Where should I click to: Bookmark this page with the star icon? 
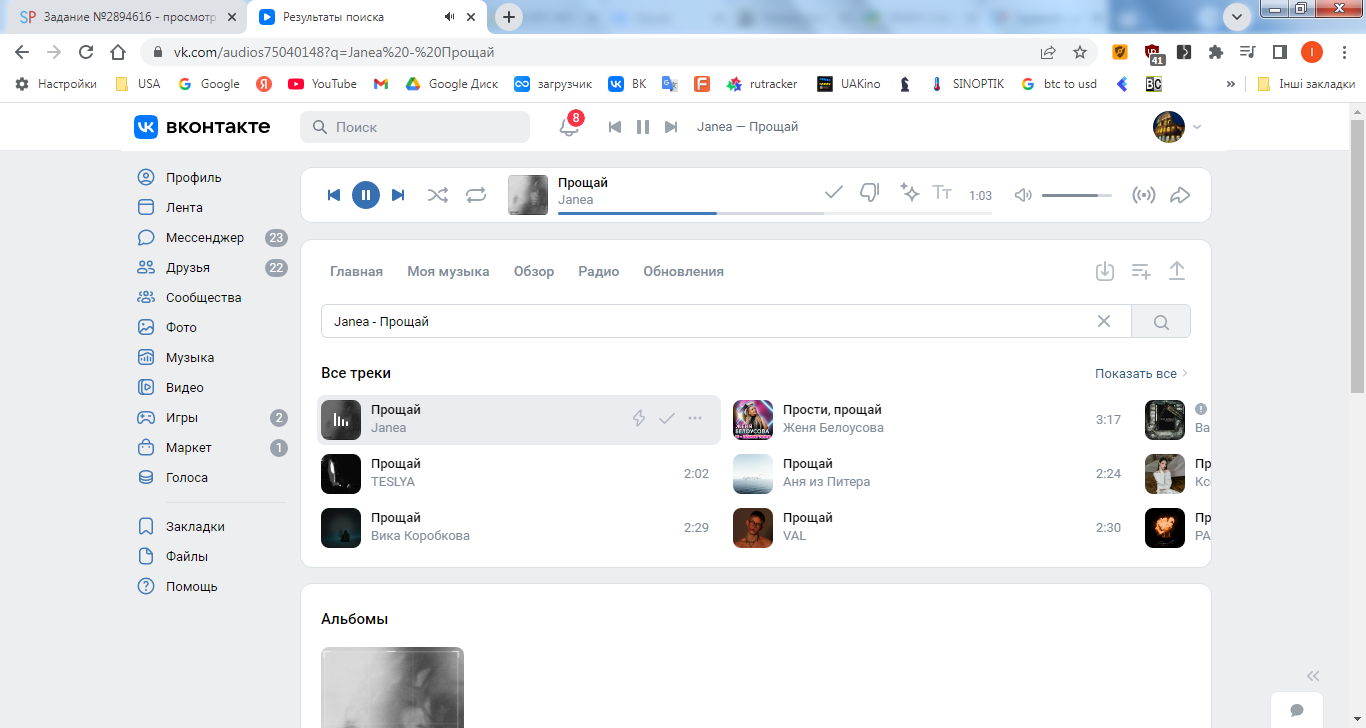click(1080, 52)
